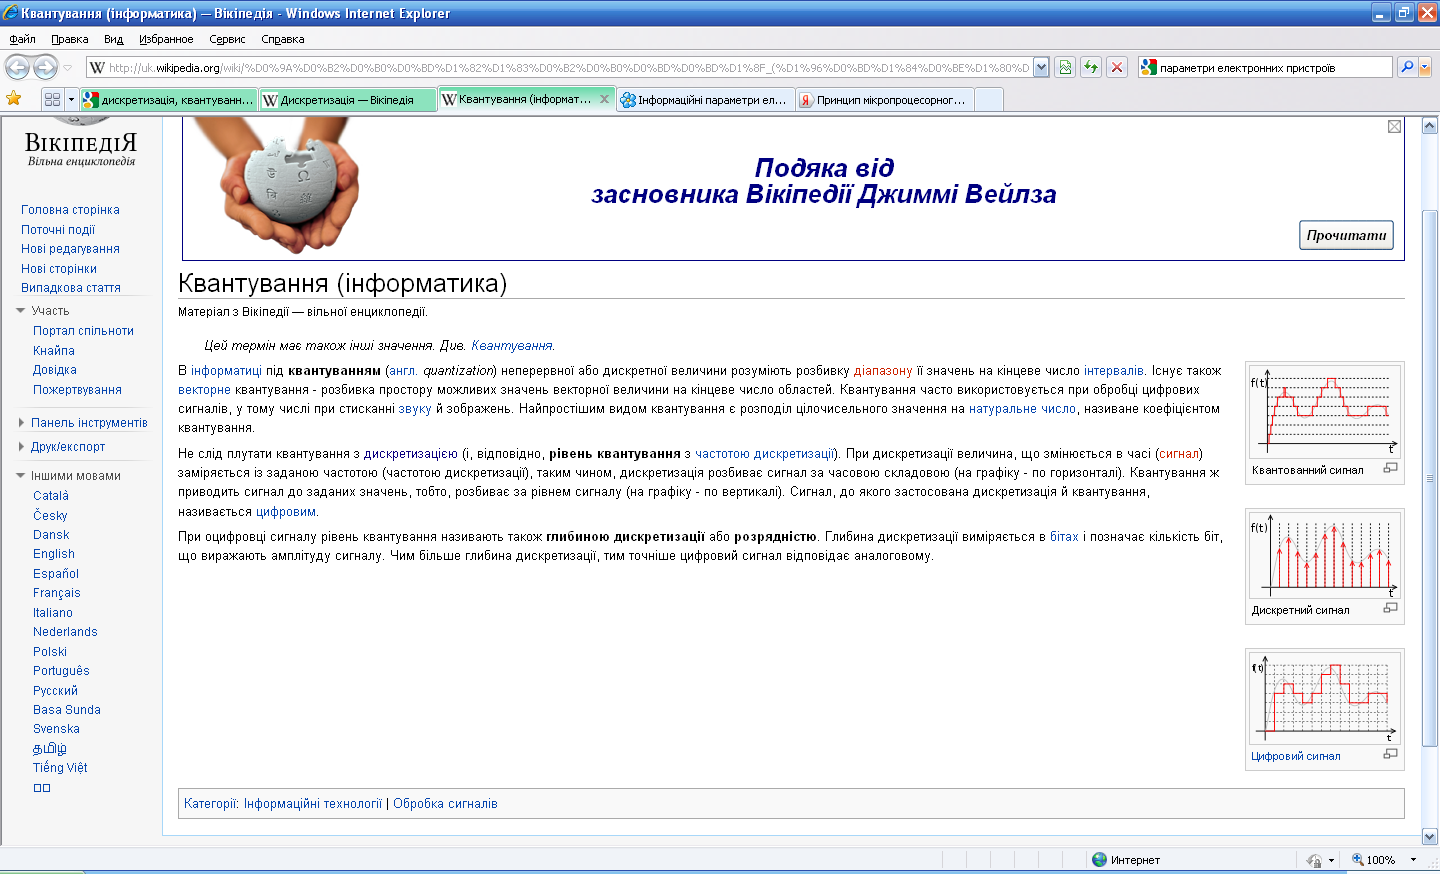Go back with the Back arrow button
1440x874 pixels.
(17, 67)
